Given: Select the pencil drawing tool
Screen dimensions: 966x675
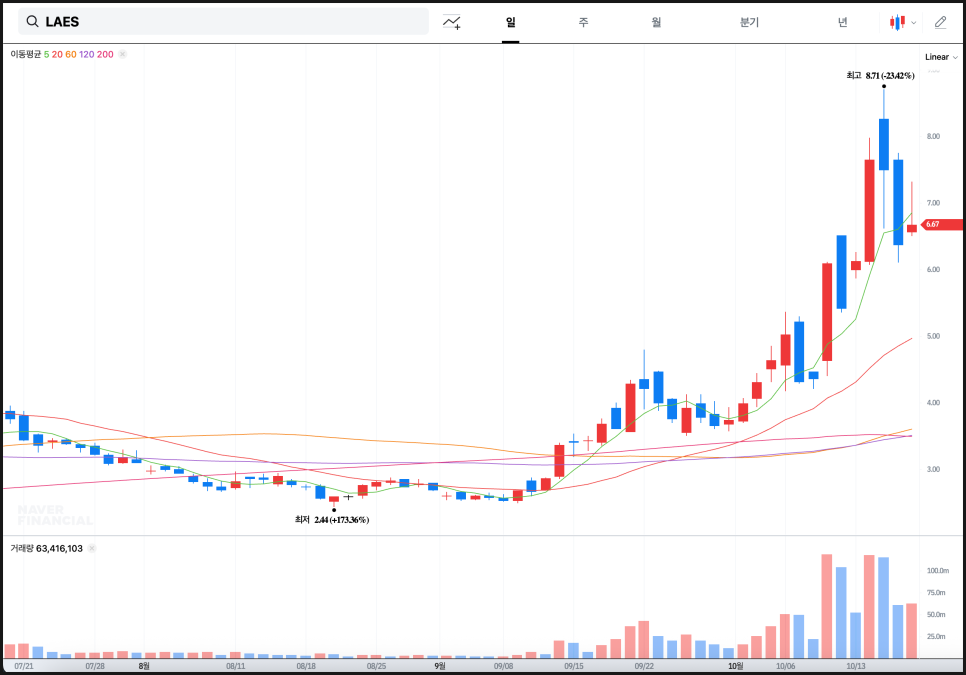Looking at the screenshot, I should coord(940,22).
